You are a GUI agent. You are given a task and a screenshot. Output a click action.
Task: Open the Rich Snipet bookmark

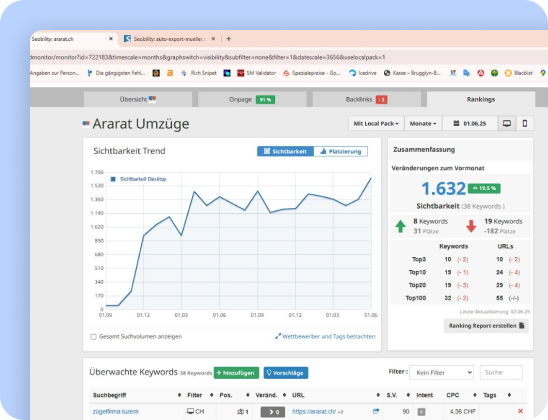click(x=199, y=73)
